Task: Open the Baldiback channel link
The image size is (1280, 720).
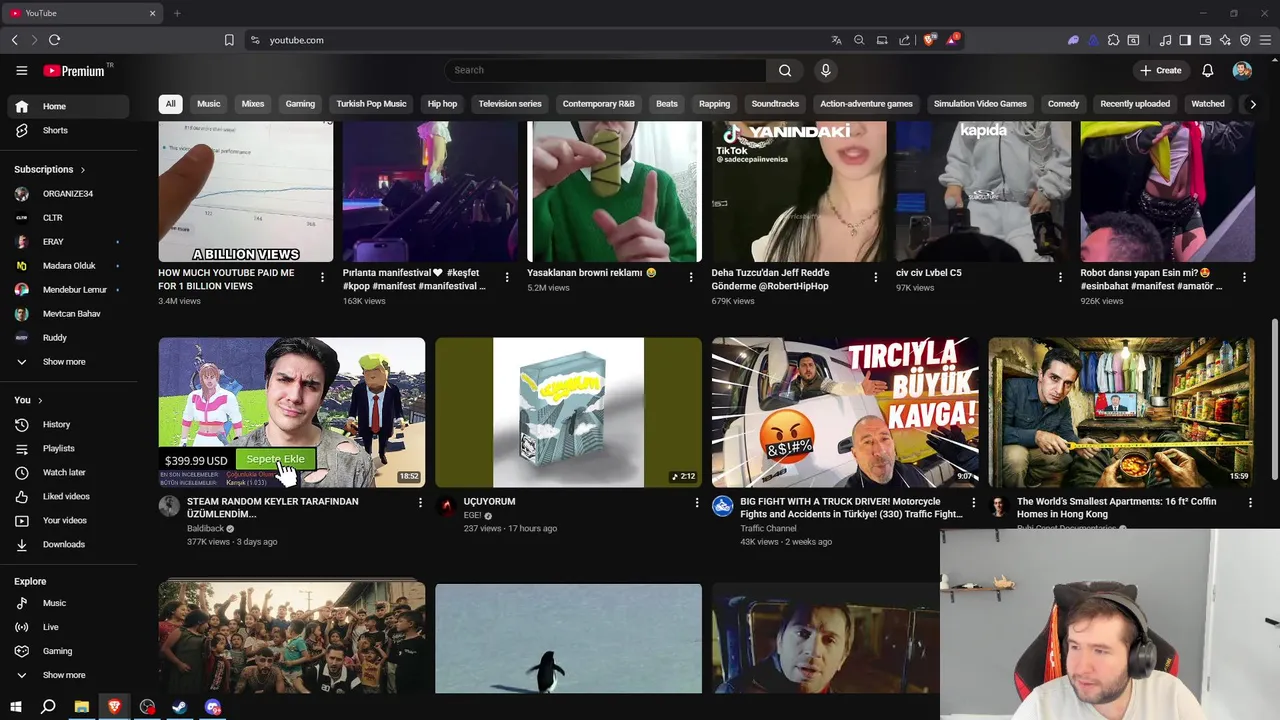Action: click(205, 528)
